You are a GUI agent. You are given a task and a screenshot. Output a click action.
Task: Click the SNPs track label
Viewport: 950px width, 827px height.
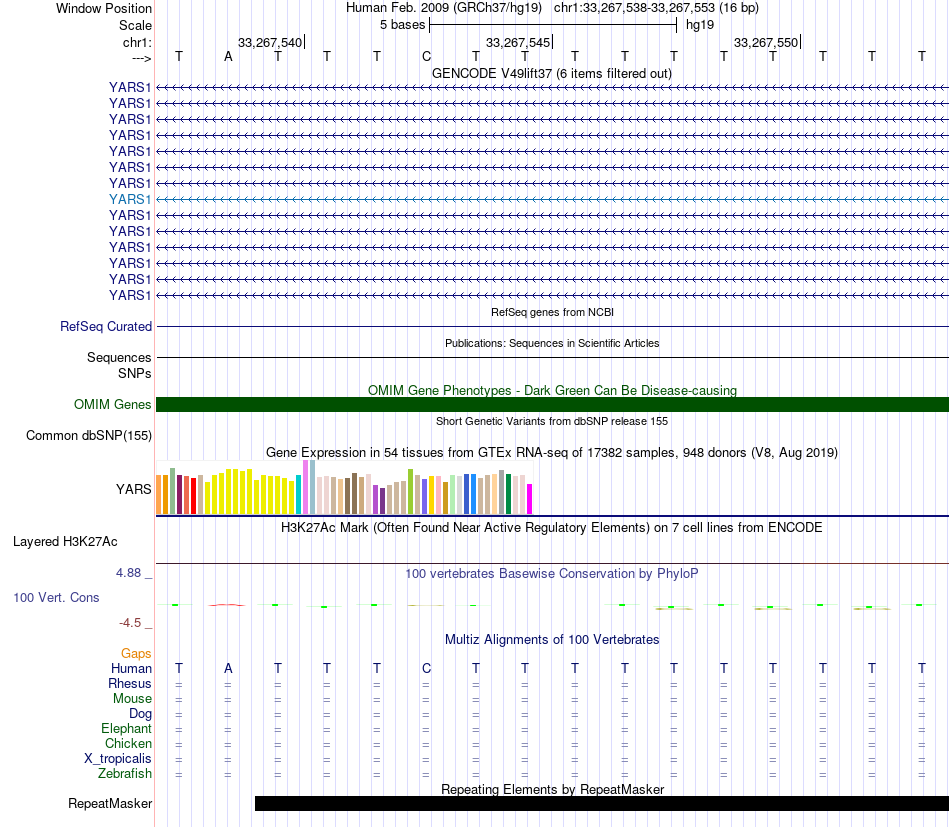click(135, 373)
